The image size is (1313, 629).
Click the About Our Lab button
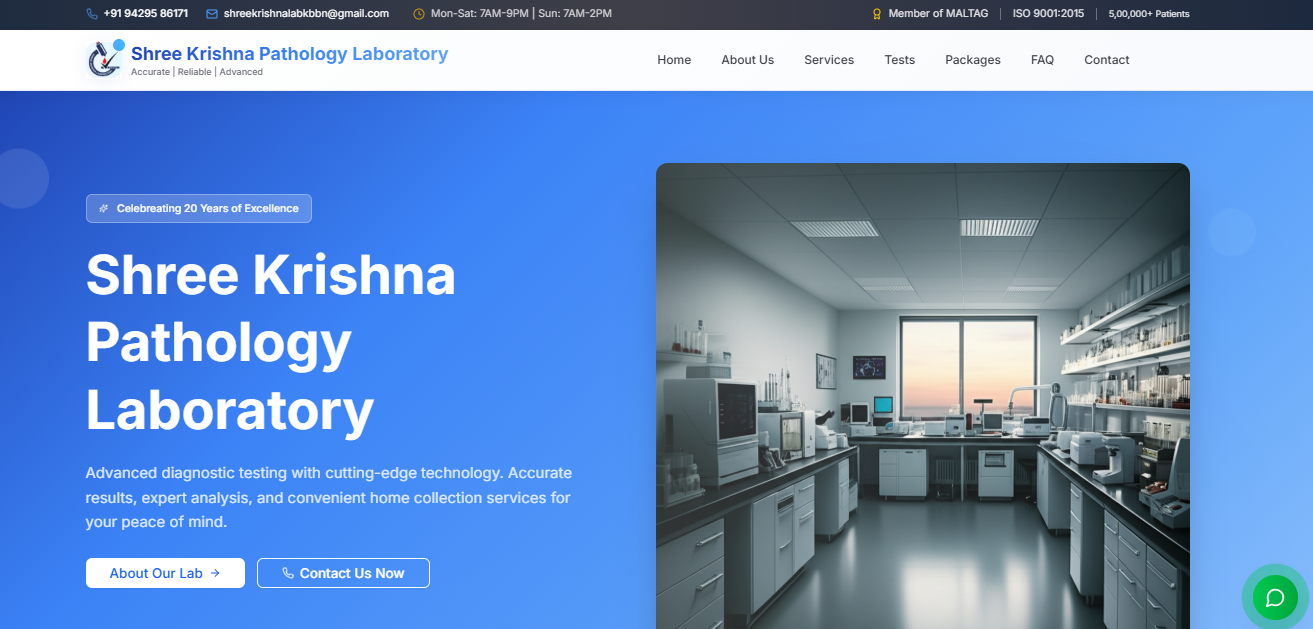(x=165, y=573)
